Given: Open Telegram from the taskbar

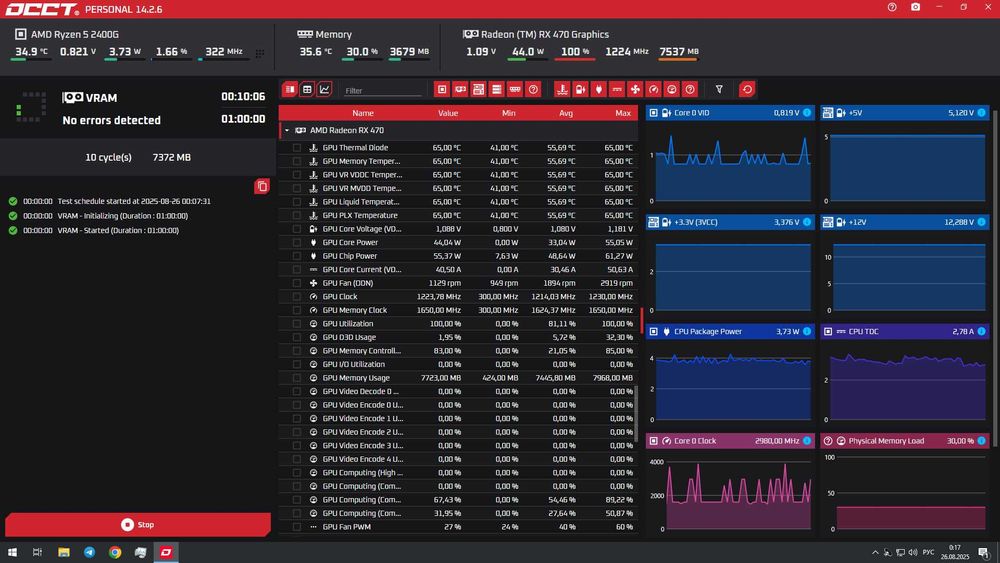Looking at the screenshot, I should point(89,552).
